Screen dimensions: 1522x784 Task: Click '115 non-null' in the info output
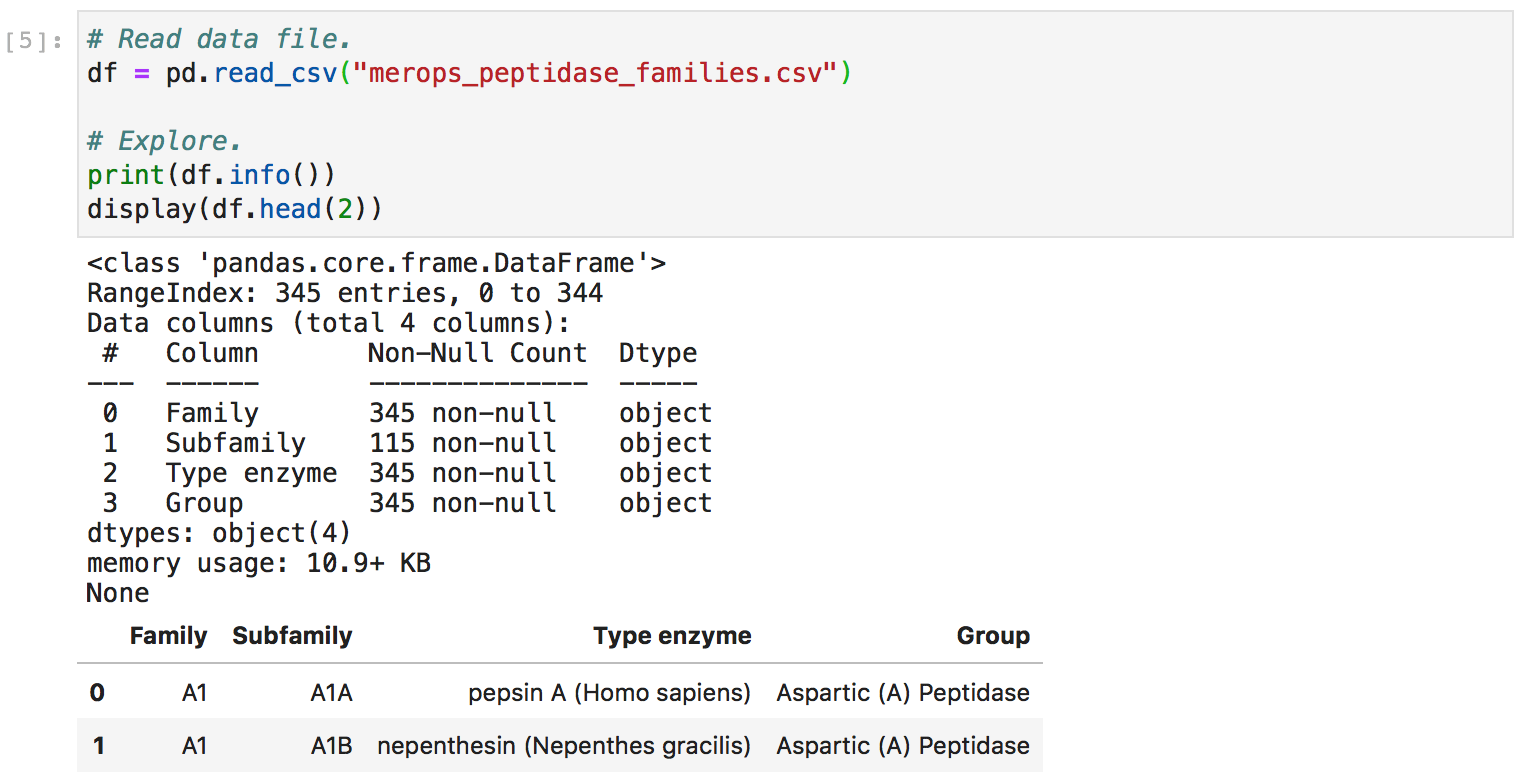462,444
